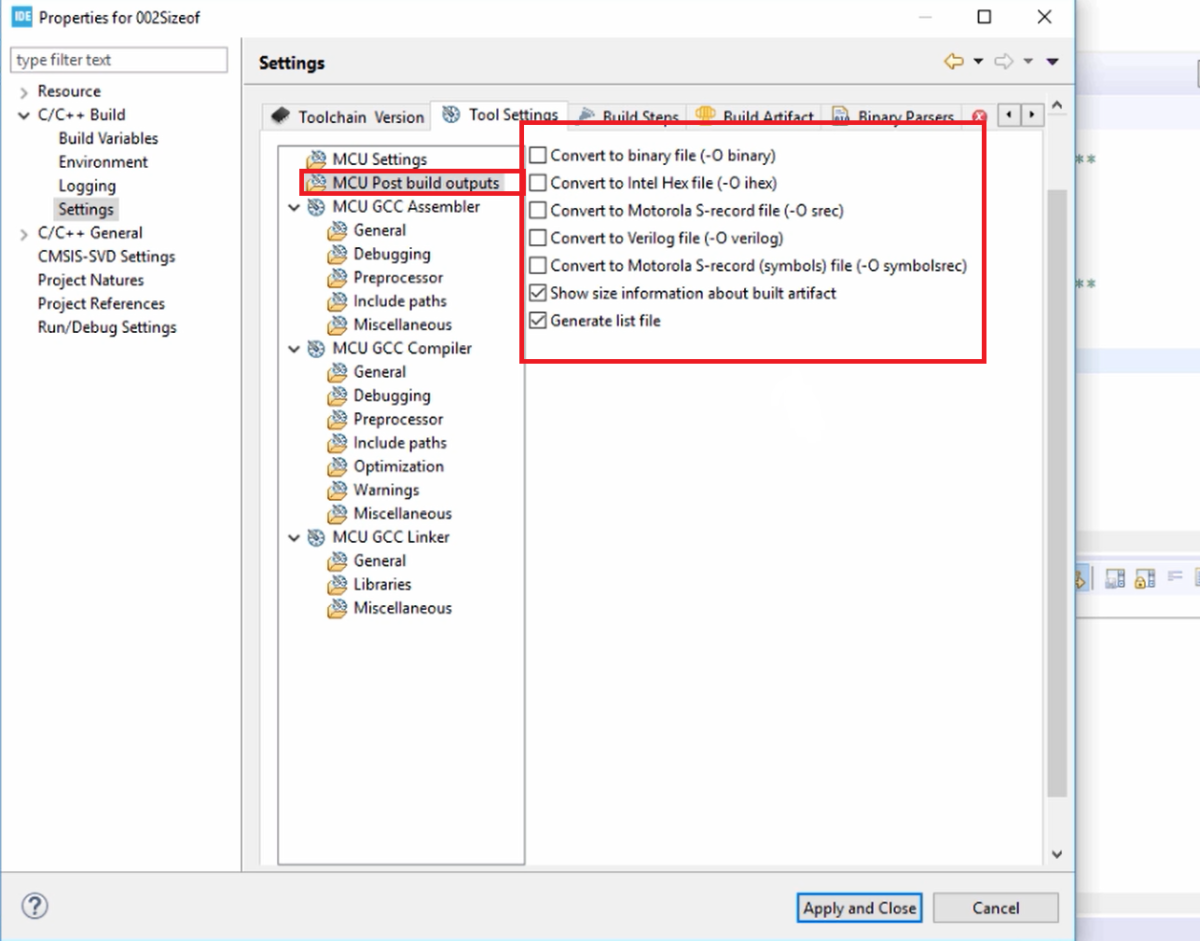Screen dimensions: 1200x941
Task: Open the forward history dropdown arrow
Action: tap(1028, 62)
